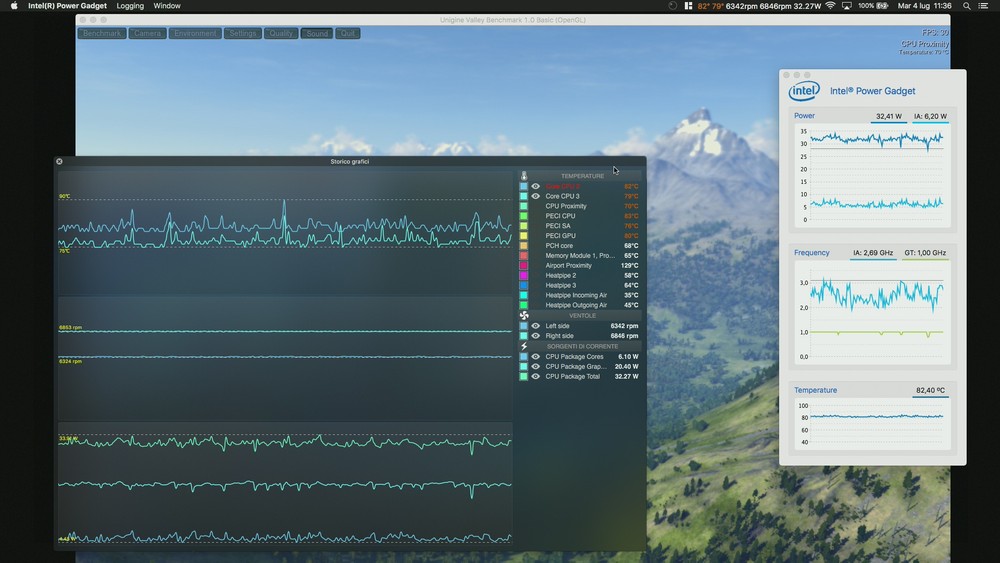Open Spotlight search in menu bar
Viewport: 1000px width, 563px height.
962,6
